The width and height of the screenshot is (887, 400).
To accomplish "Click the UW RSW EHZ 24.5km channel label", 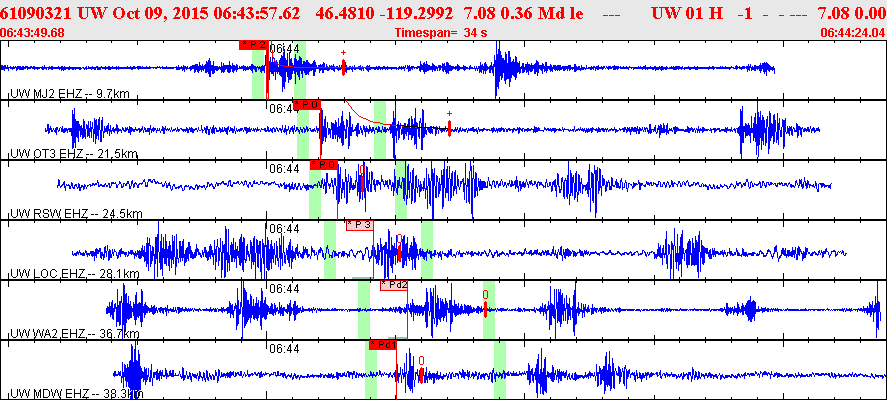I will tap(76, 214).
